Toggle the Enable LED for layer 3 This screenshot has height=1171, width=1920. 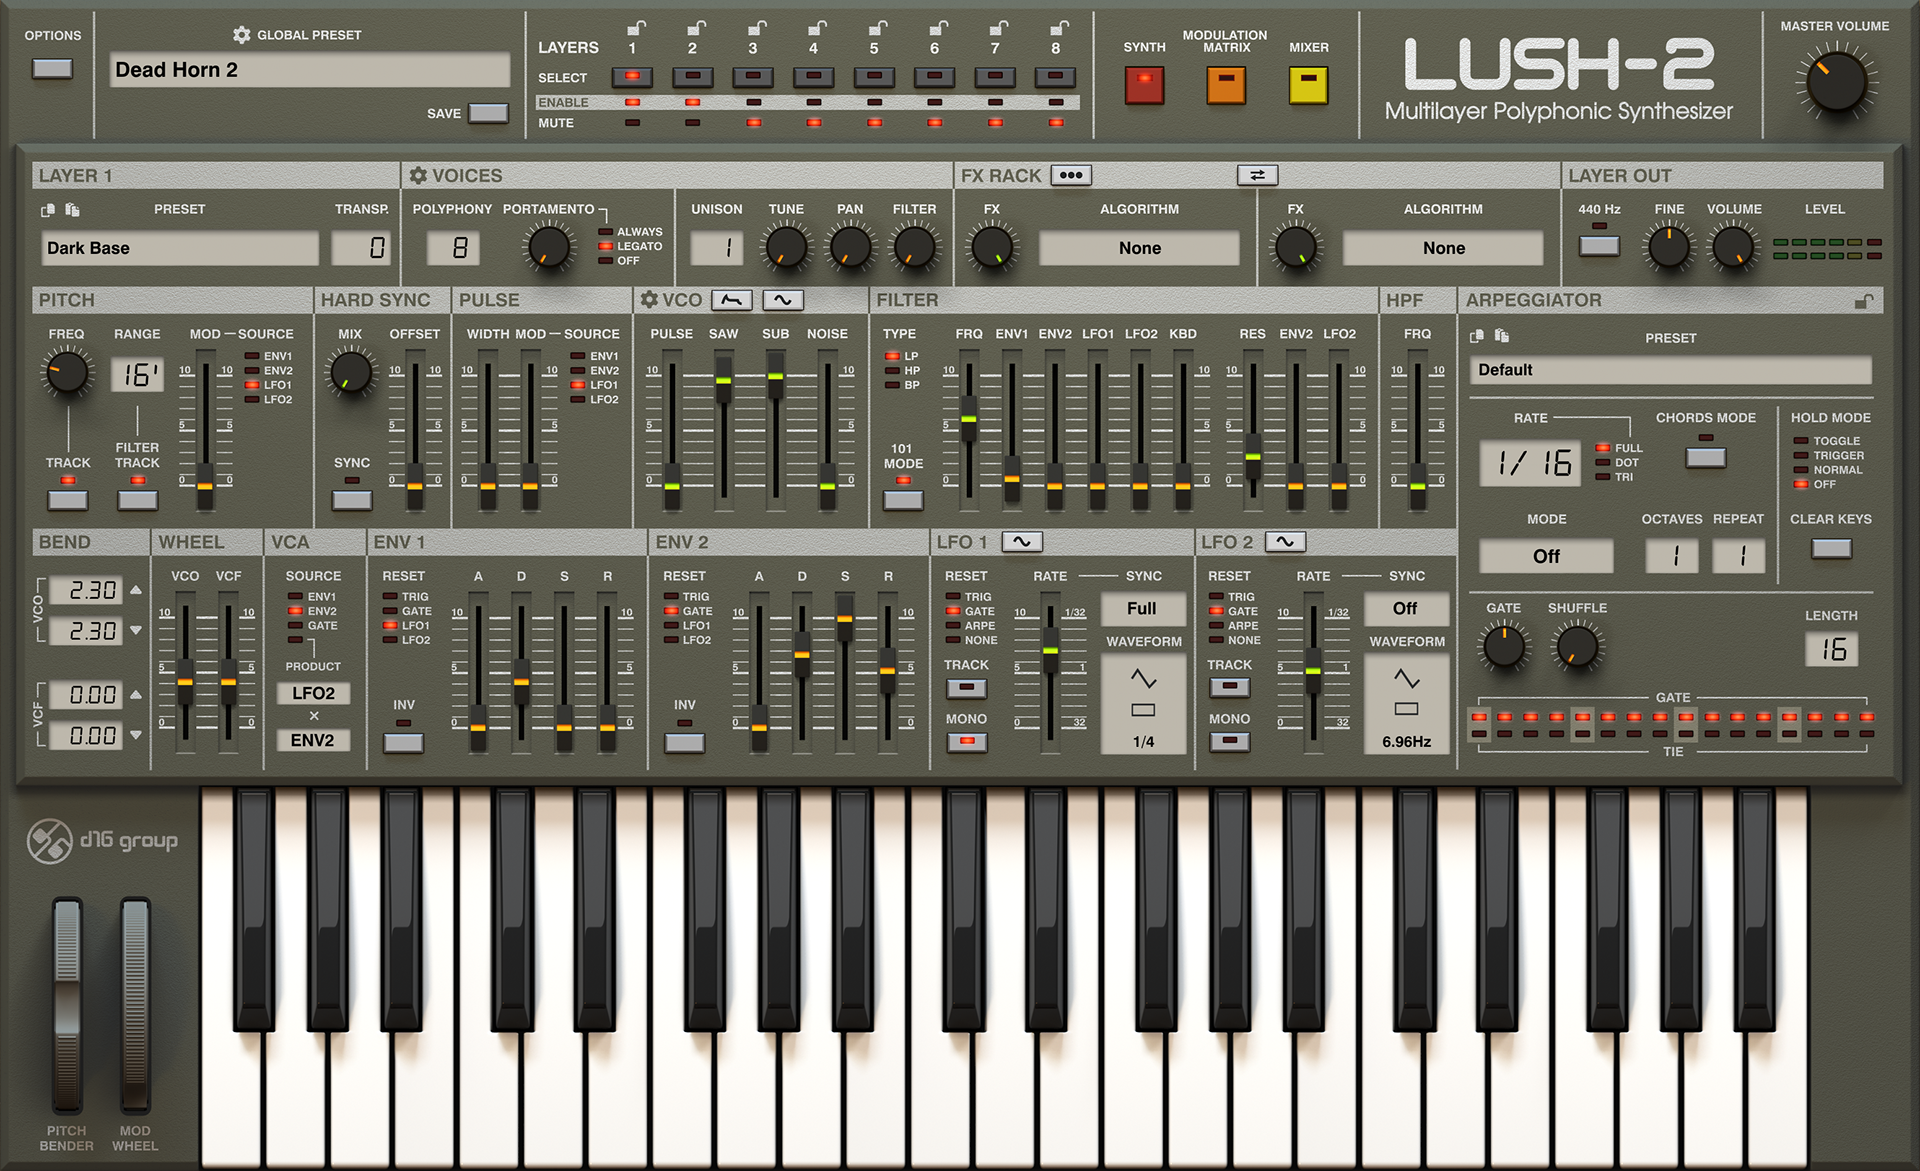pyautogui.click(x=753, y=103)
